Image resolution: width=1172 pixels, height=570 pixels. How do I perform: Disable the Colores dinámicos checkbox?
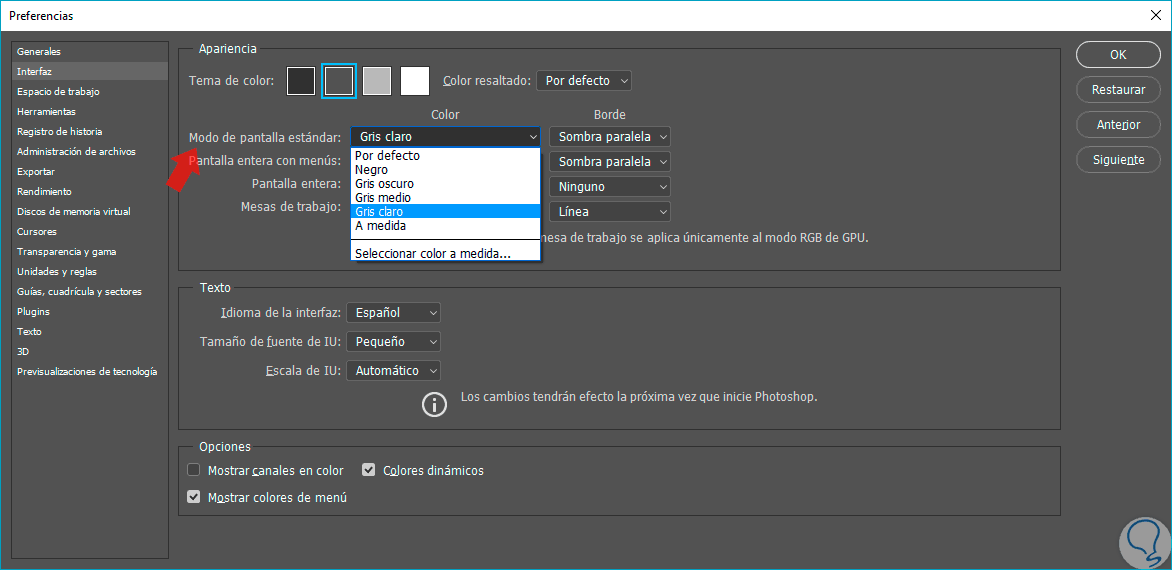[369, 470]
